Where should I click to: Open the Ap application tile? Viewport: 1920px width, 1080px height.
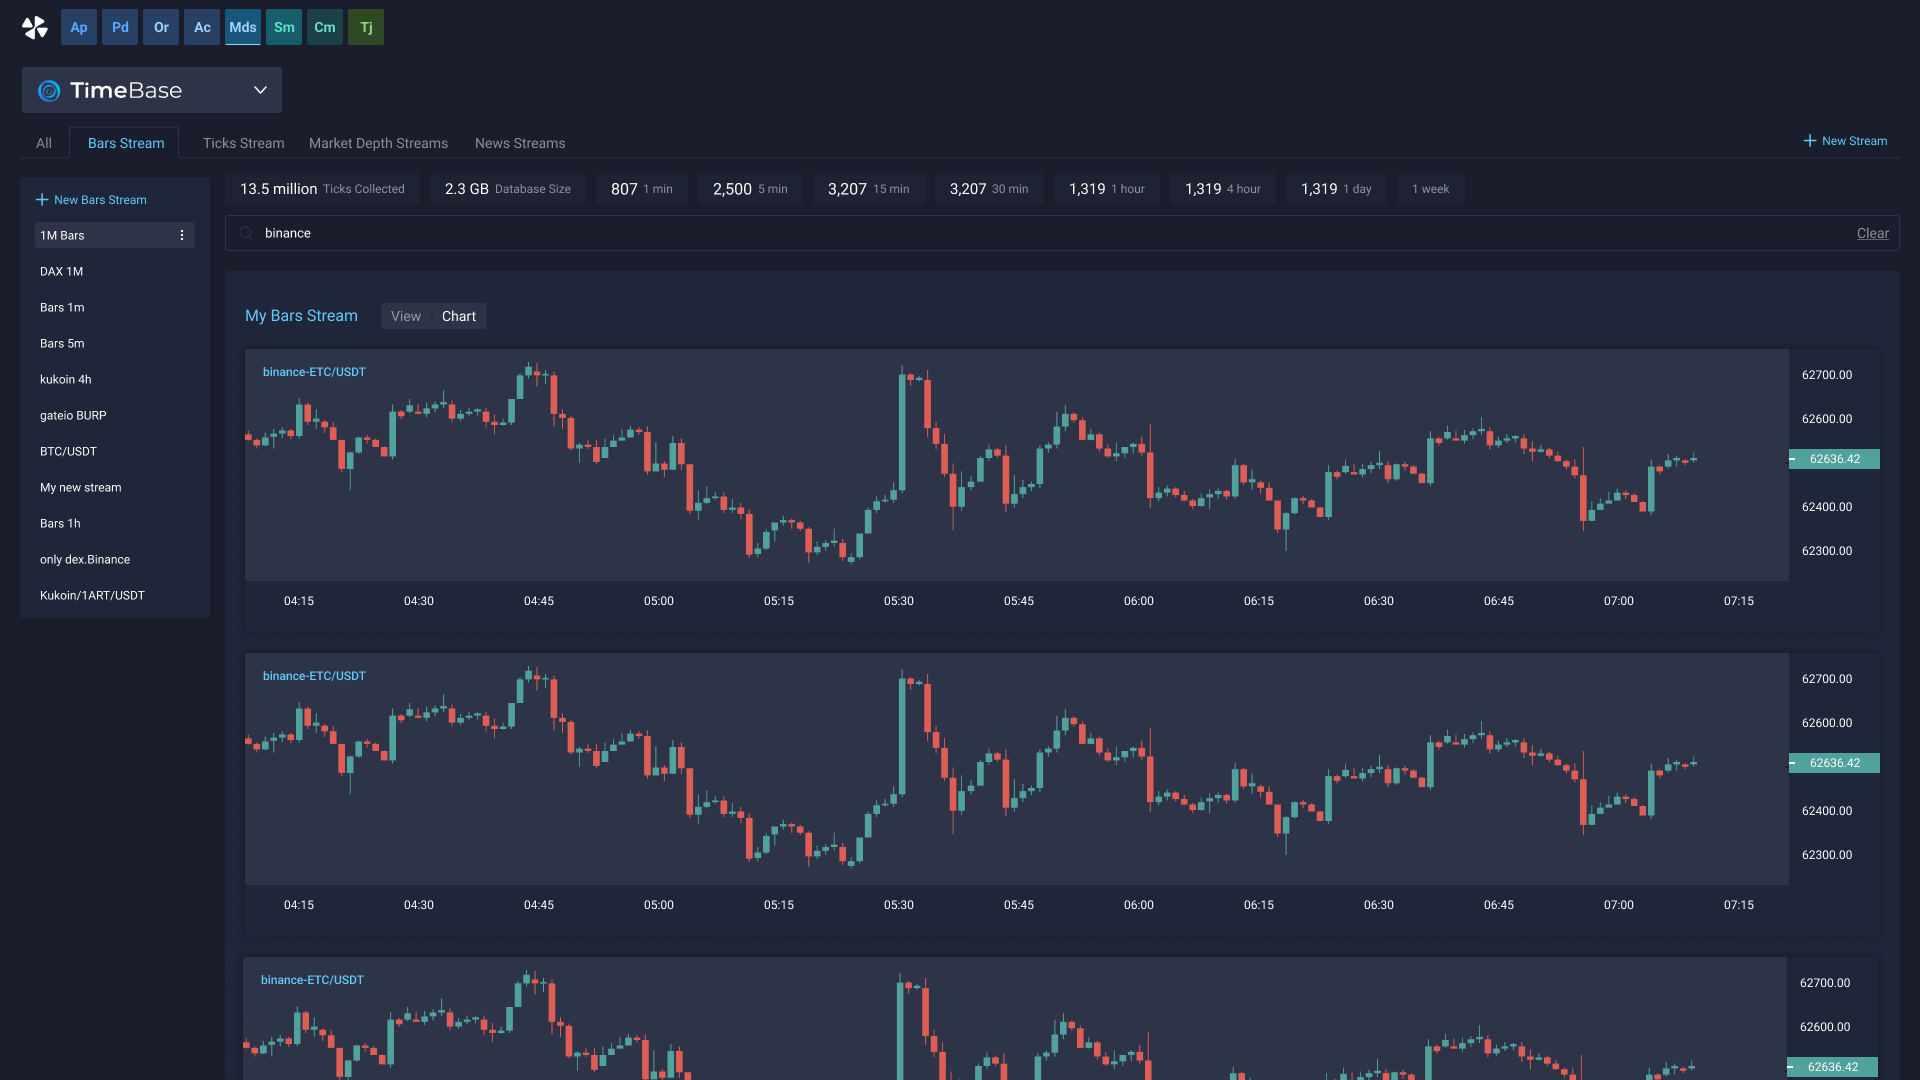79,27
